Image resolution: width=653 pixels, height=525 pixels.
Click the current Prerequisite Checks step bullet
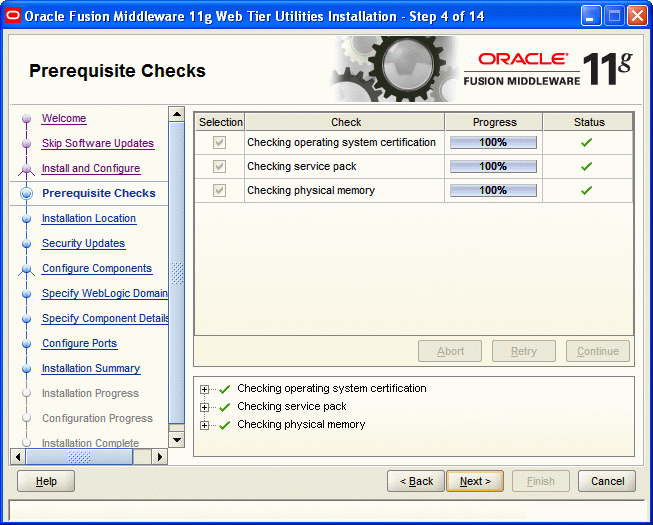[x=27, y=194]
